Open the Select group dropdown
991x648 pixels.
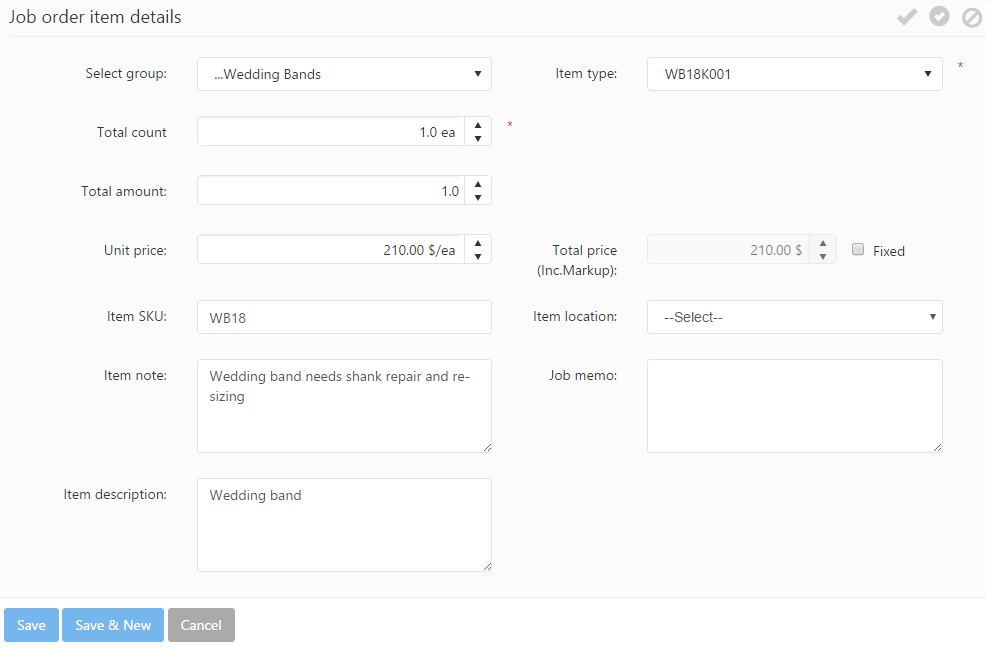coord(344,74)
